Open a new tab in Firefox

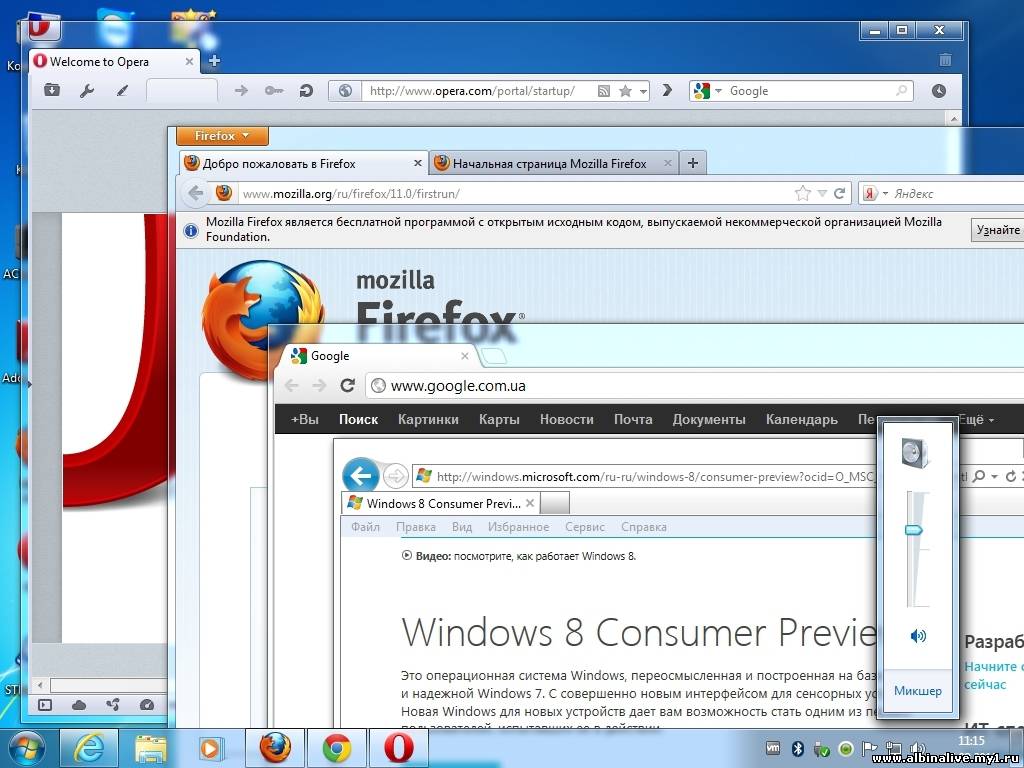pyautogui.click(x=693, y=163)
